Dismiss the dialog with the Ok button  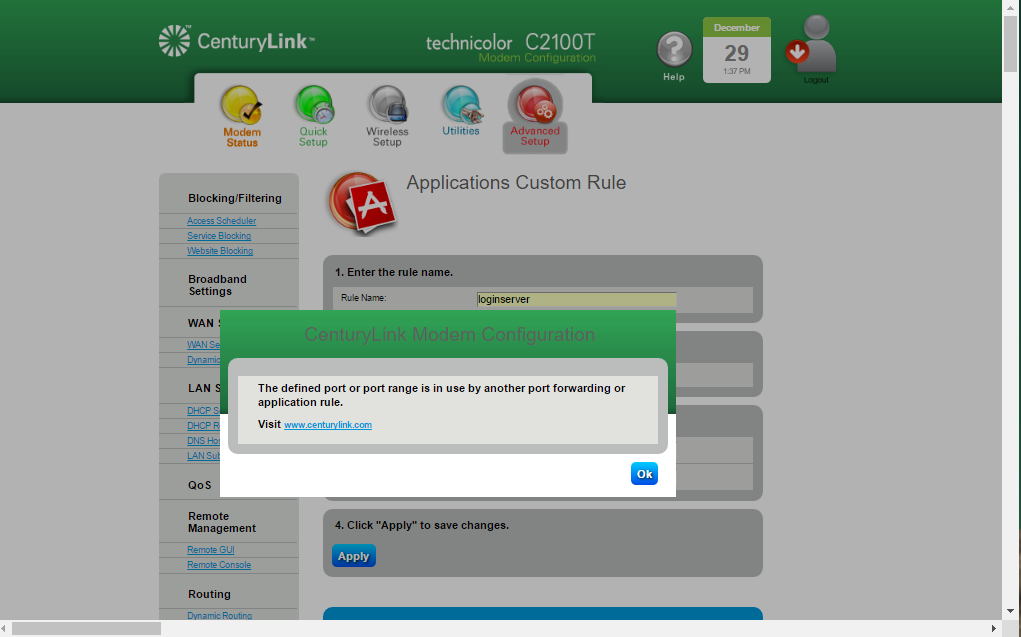[x=644, y=474]
